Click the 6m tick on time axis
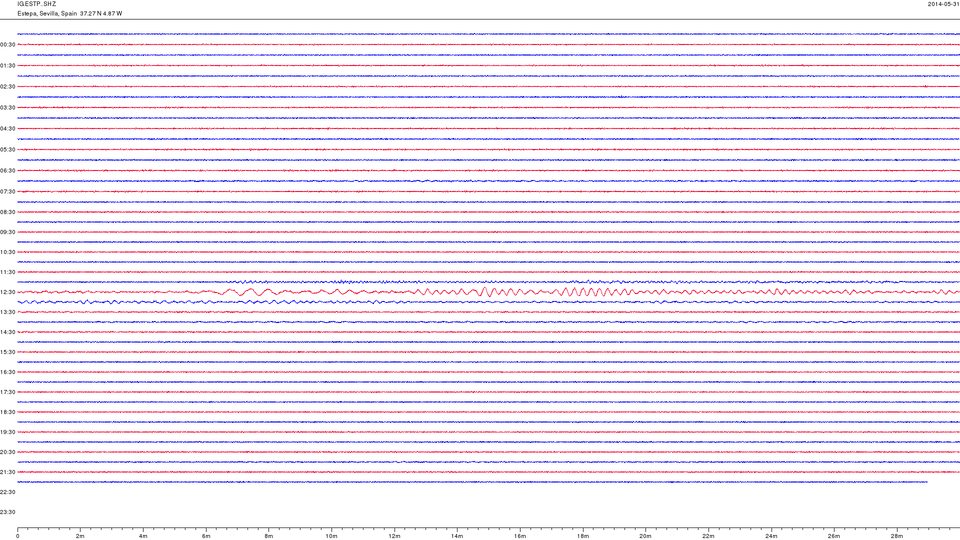 pyautogui.click(x=206, y=536)
